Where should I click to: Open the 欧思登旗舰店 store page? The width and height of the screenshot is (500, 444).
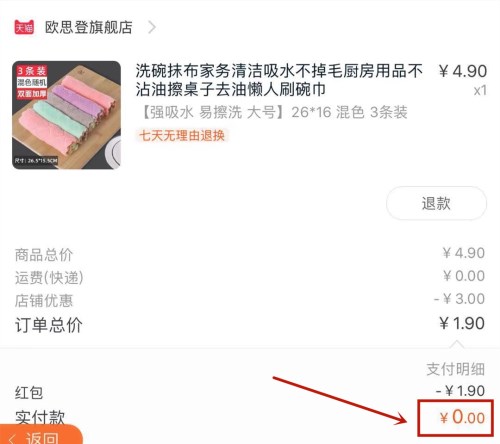coord(89,27)
